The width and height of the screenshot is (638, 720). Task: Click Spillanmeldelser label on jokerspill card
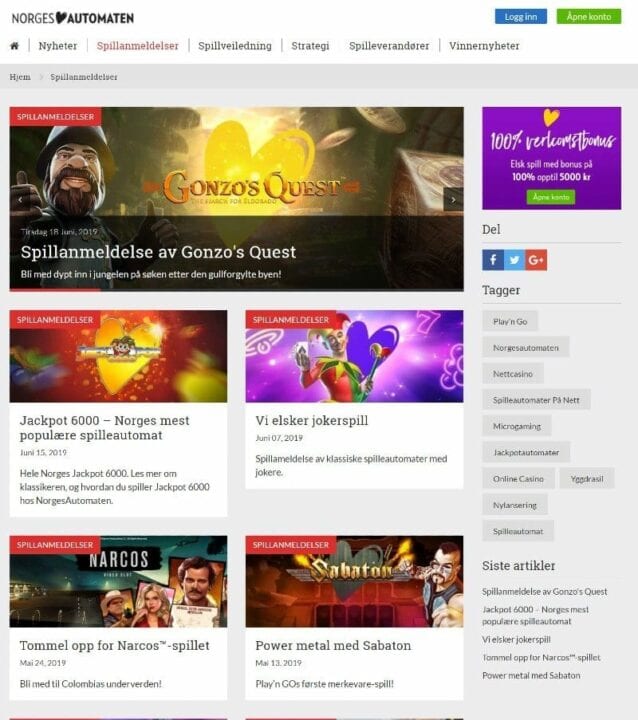pos(291,320)
